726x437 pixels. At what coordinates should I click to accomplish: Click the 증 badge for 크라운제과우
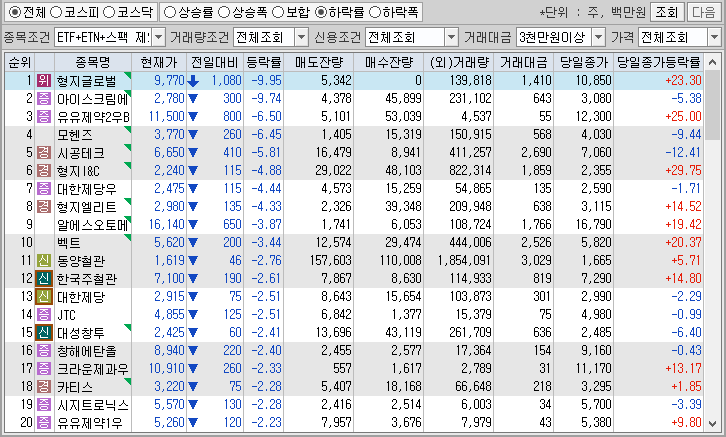pyautogui.click(x=44, y=369)
